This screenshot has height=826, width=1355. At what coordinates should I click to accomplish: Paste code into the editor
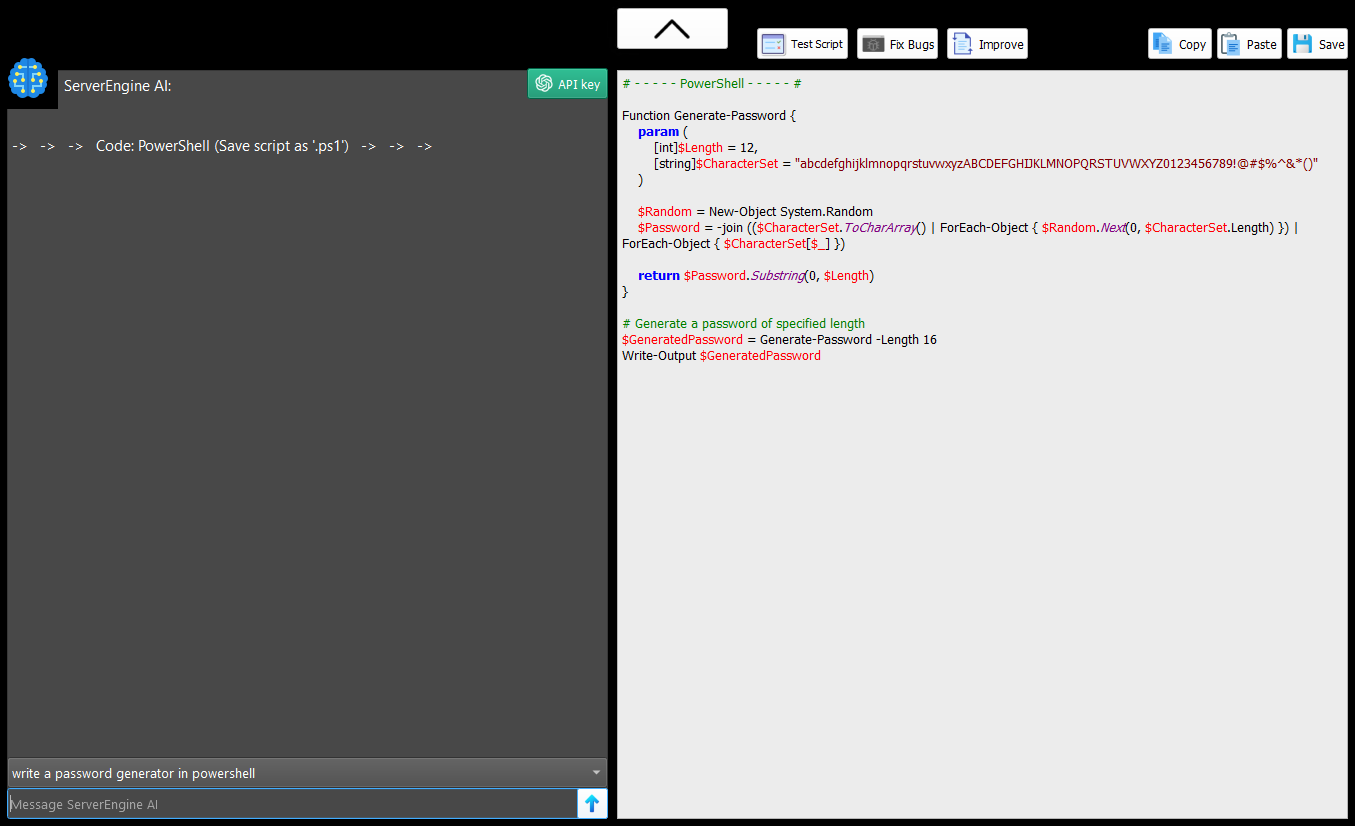[1249, 44]
